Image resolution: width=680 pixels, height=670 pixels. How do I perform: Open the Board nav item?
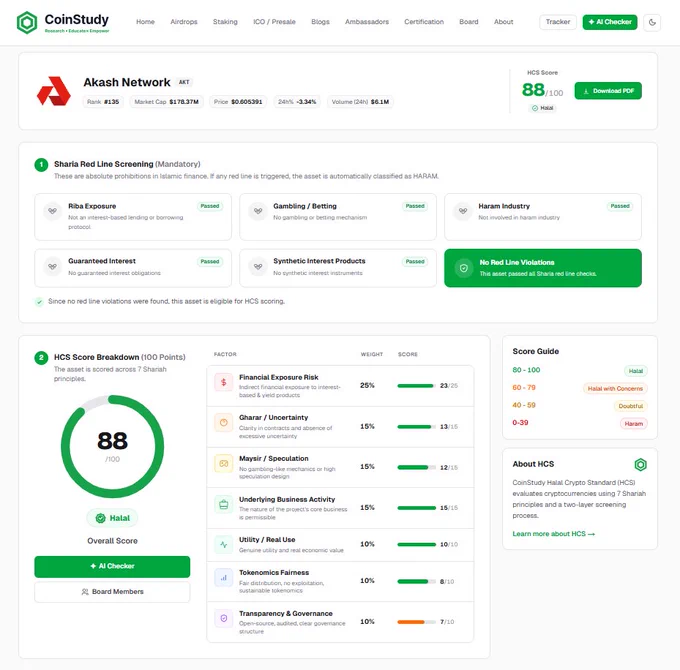coord(469,22)
